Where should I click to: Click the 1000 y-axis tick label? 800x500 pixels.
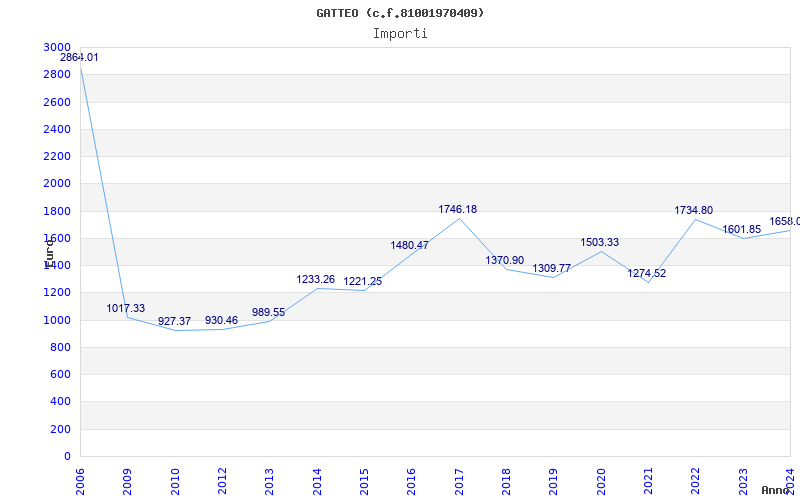pyautogui.click(x=57, y=320)
